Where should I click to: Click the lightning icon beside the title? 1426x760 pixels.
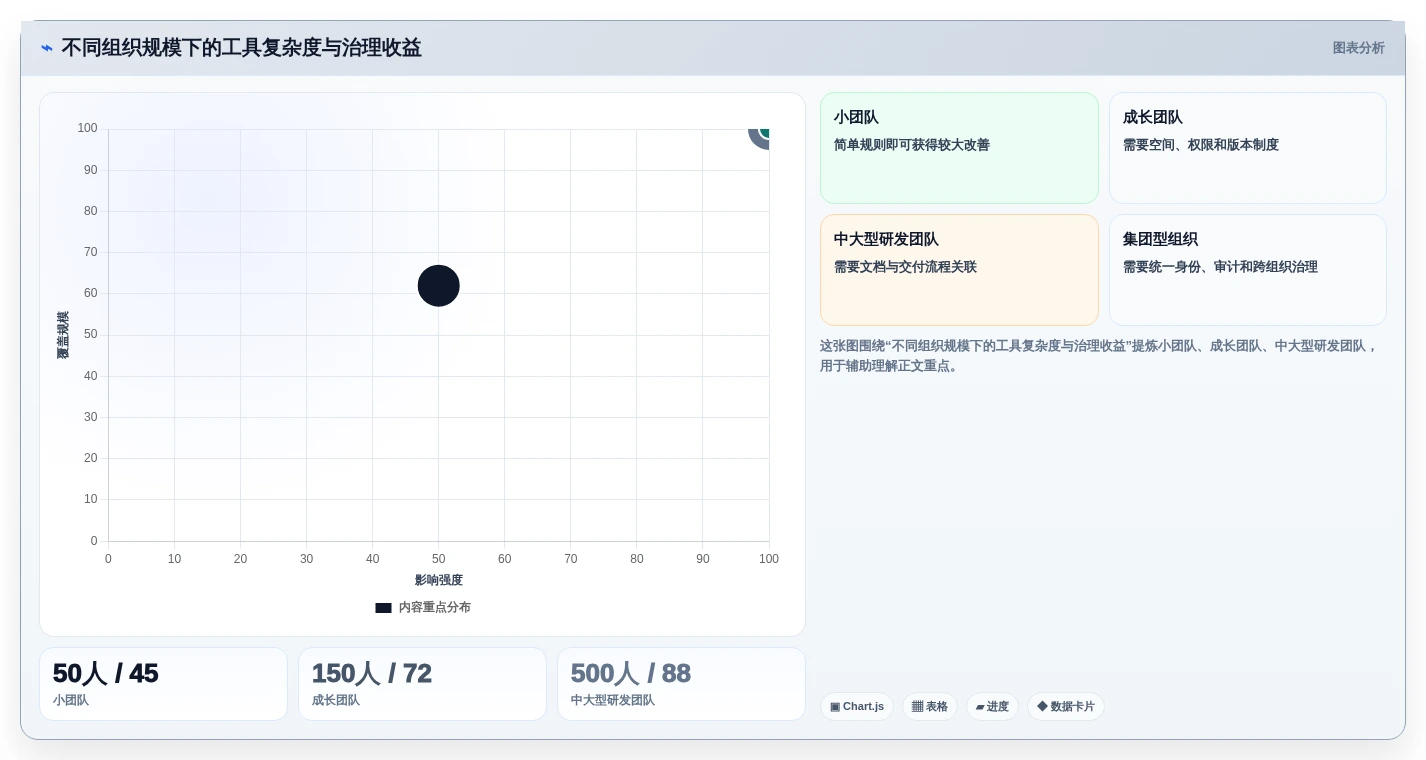(47, 48)
